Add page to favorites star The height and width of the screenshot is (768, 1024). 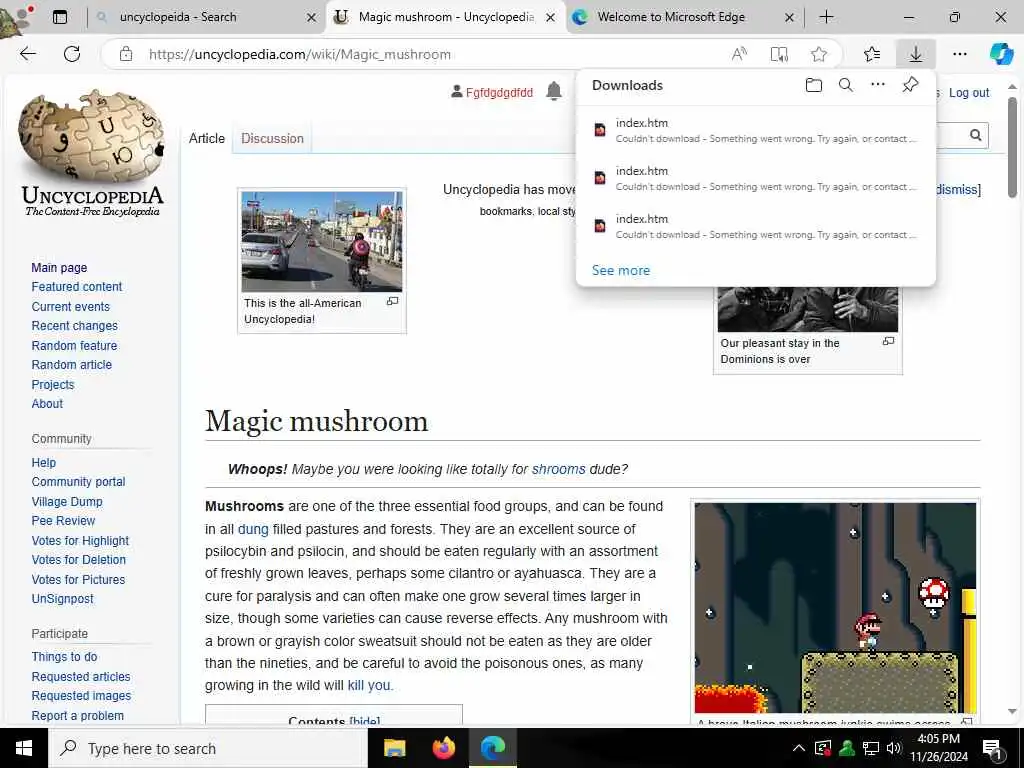(819, 54)
